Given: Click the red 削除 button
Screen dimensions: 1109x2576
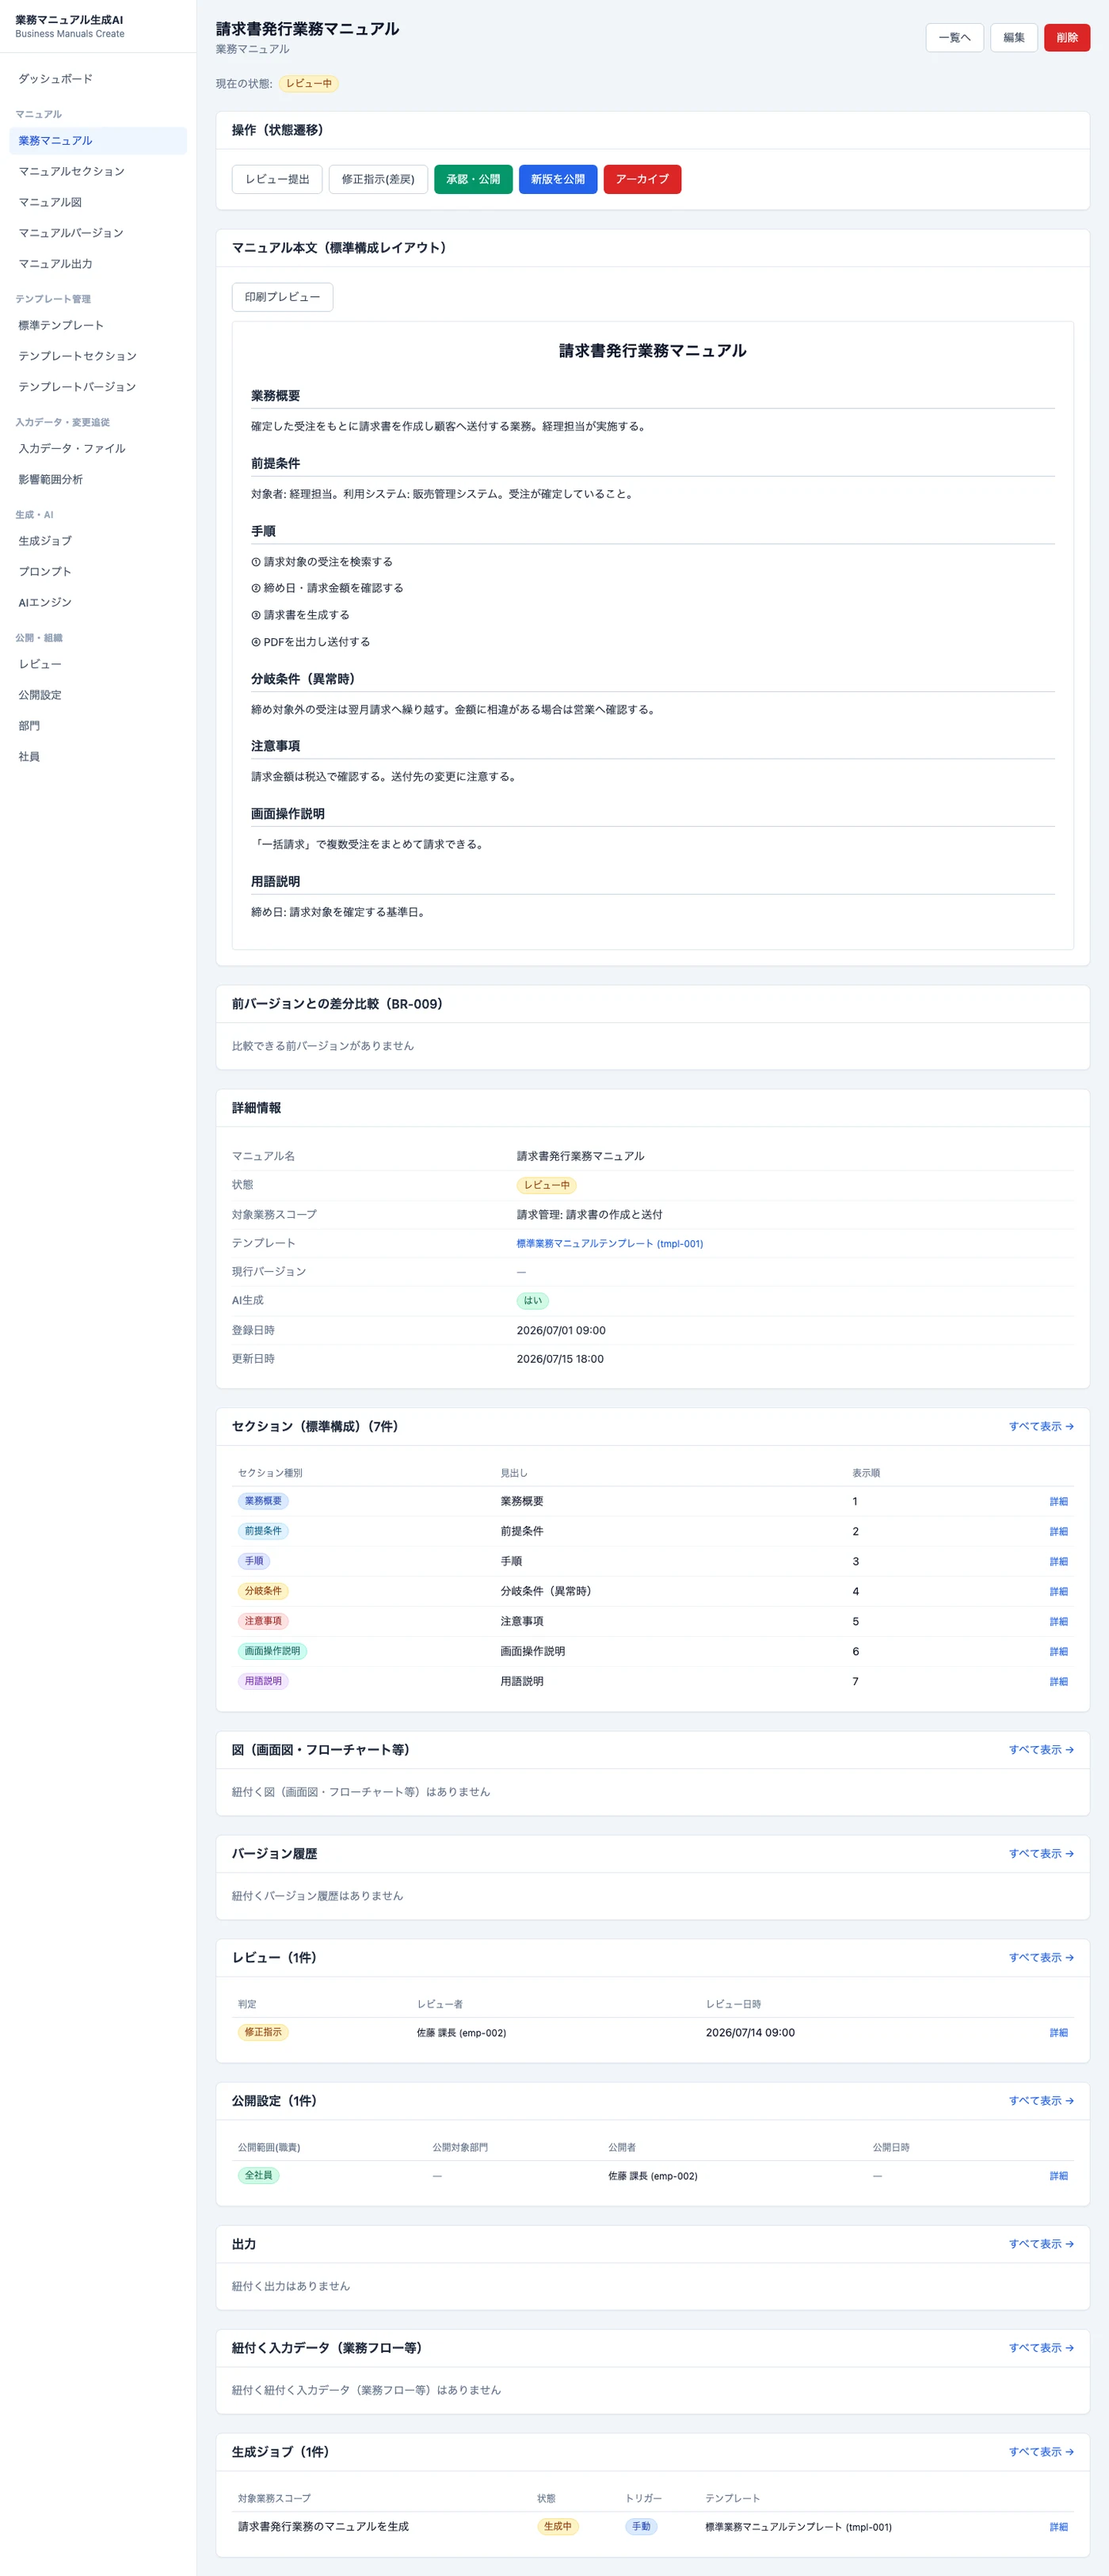Looking at the screenshot, I should click(1066, 38).
